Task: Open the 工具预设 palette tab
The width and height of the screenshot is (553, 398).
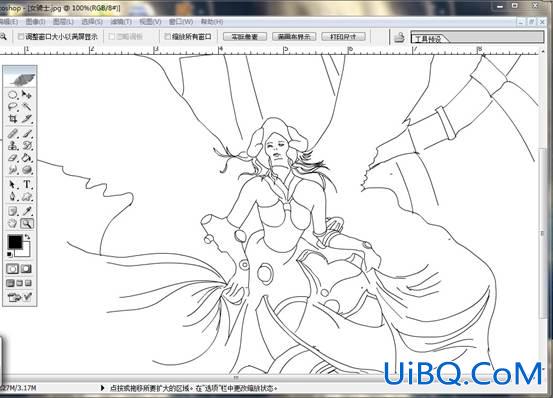Action: point(428,38)
